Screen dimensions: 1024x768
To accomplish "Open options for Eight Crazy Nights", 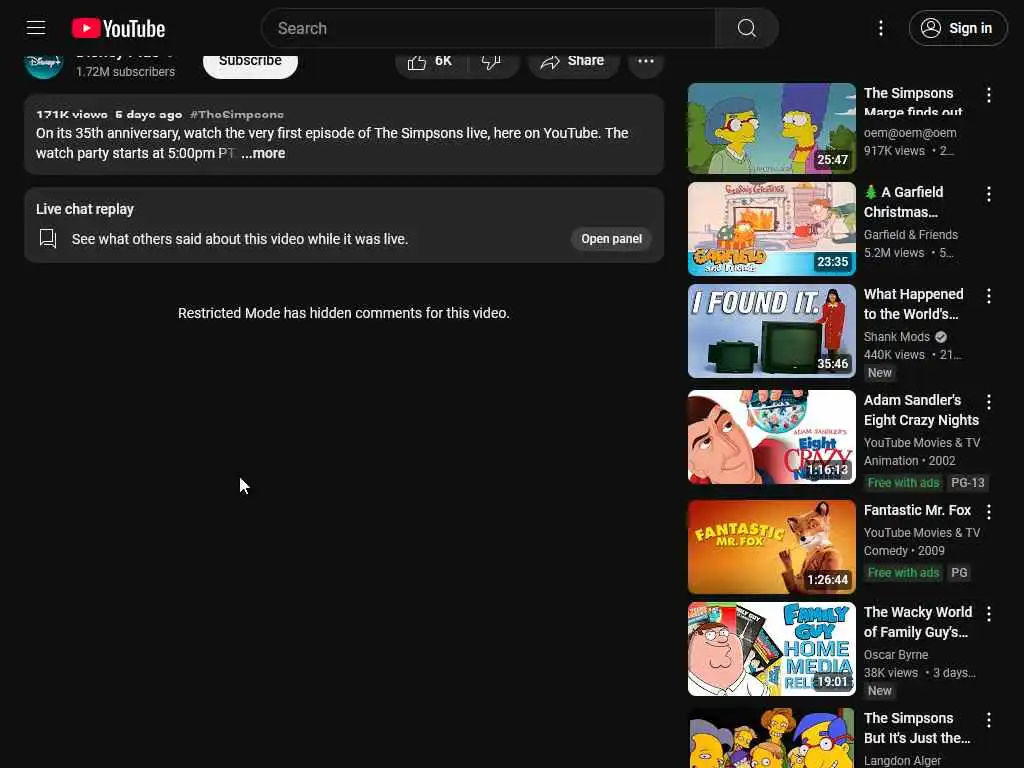I will point(989,402).
